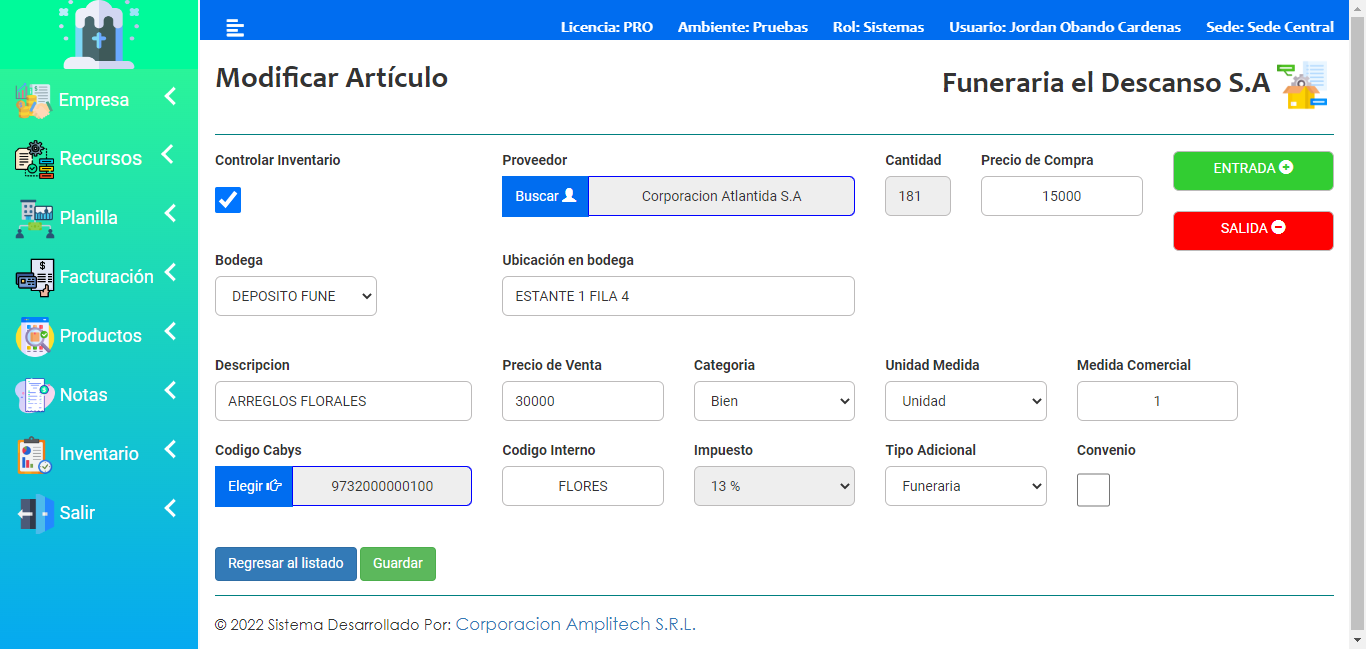This screenshot has height=649, width=1366.
Task: Click Buscar to search for Proveedor
Action: [545, 196]
